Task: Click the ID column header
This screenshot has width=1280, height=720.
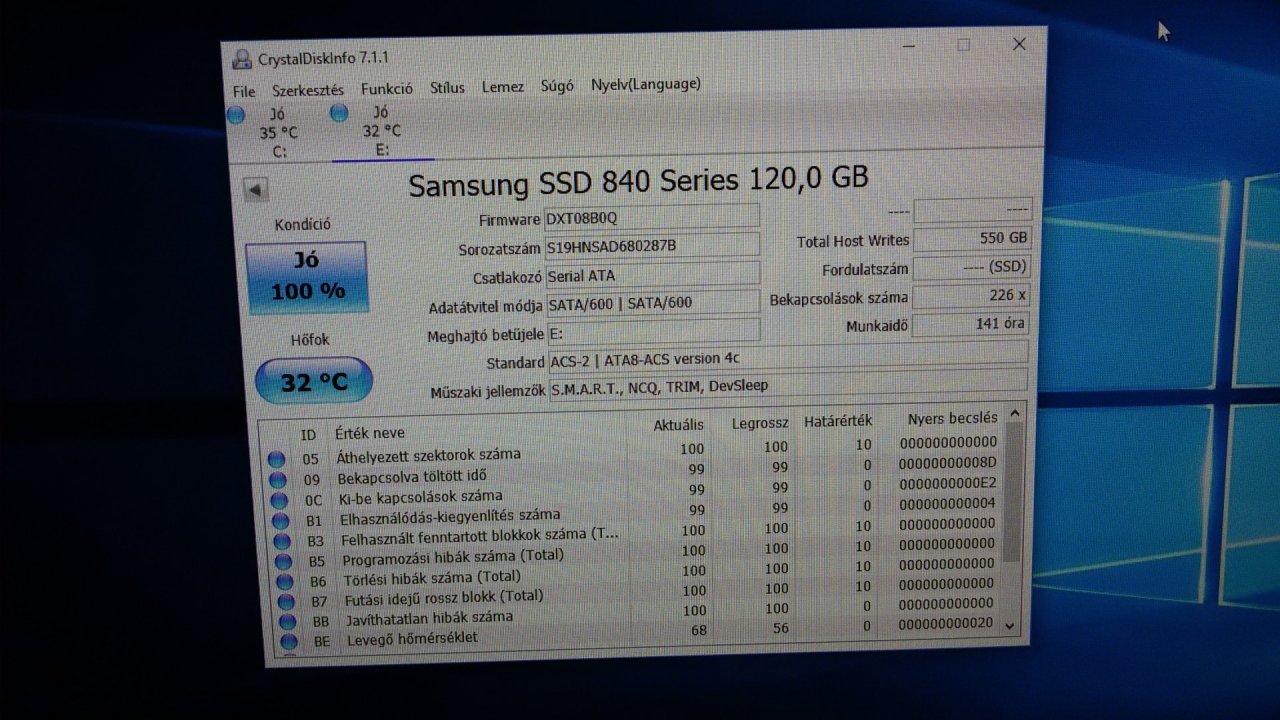Action: 309,435
